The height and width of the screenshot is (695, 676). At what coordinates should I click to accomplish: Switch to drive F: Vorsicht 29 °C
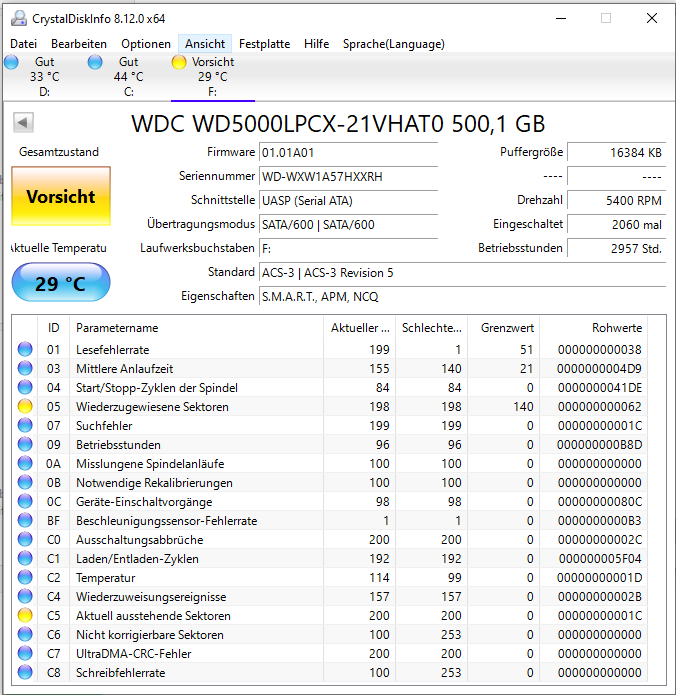(x=213, y=76)
